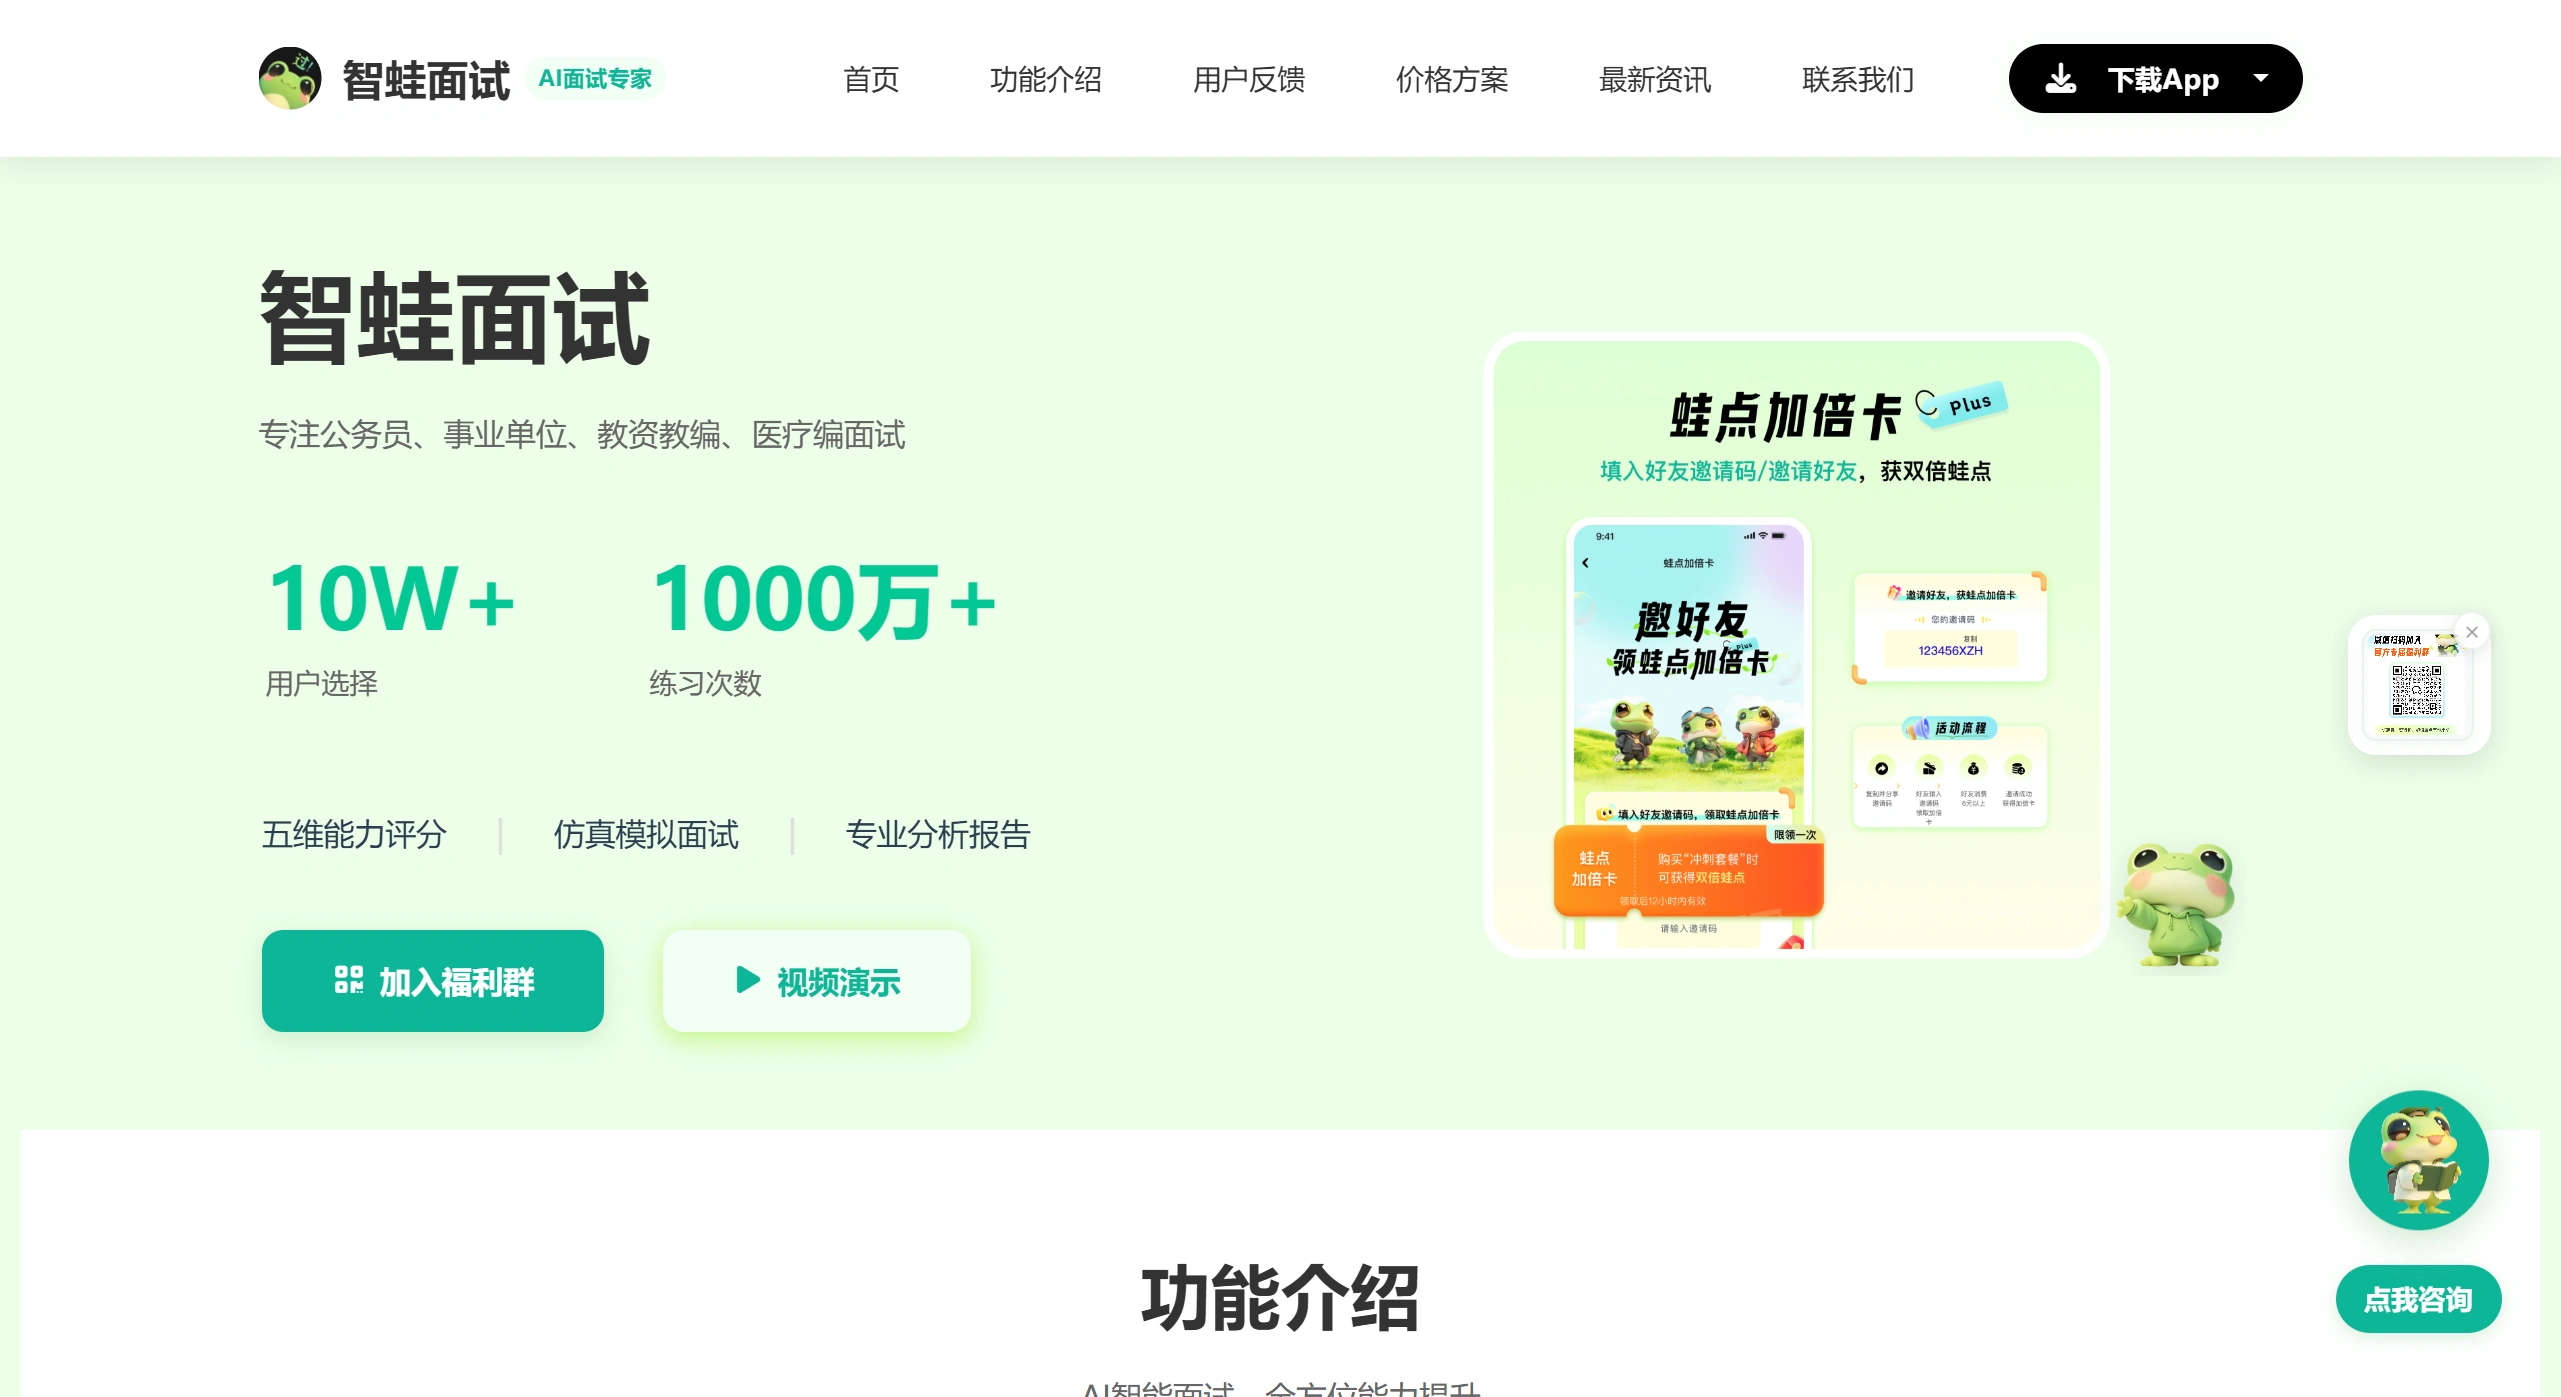Select 首页 in the navigation bar
The width and height of the screenshot is (2561, 1397).
pyautogui.click(x=871, y=80)
